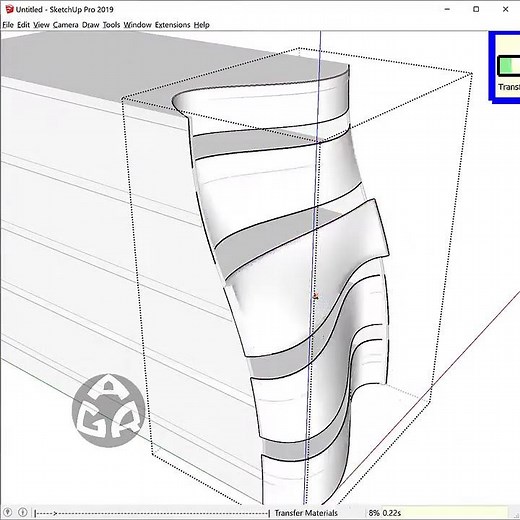
Task: Open the Draw menu
Action: pos(91,25)
